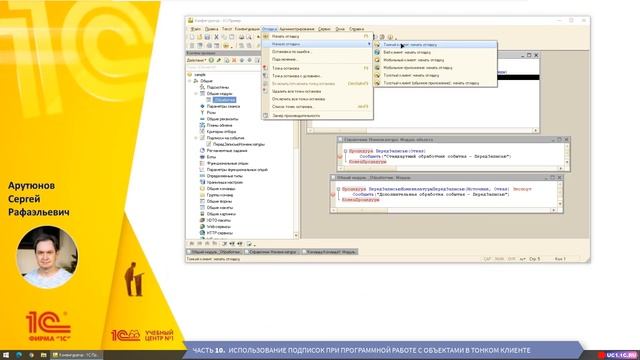Click Конфигуратор taskbar button
This screenshot has height=360, width=640.
click(76, 355)
